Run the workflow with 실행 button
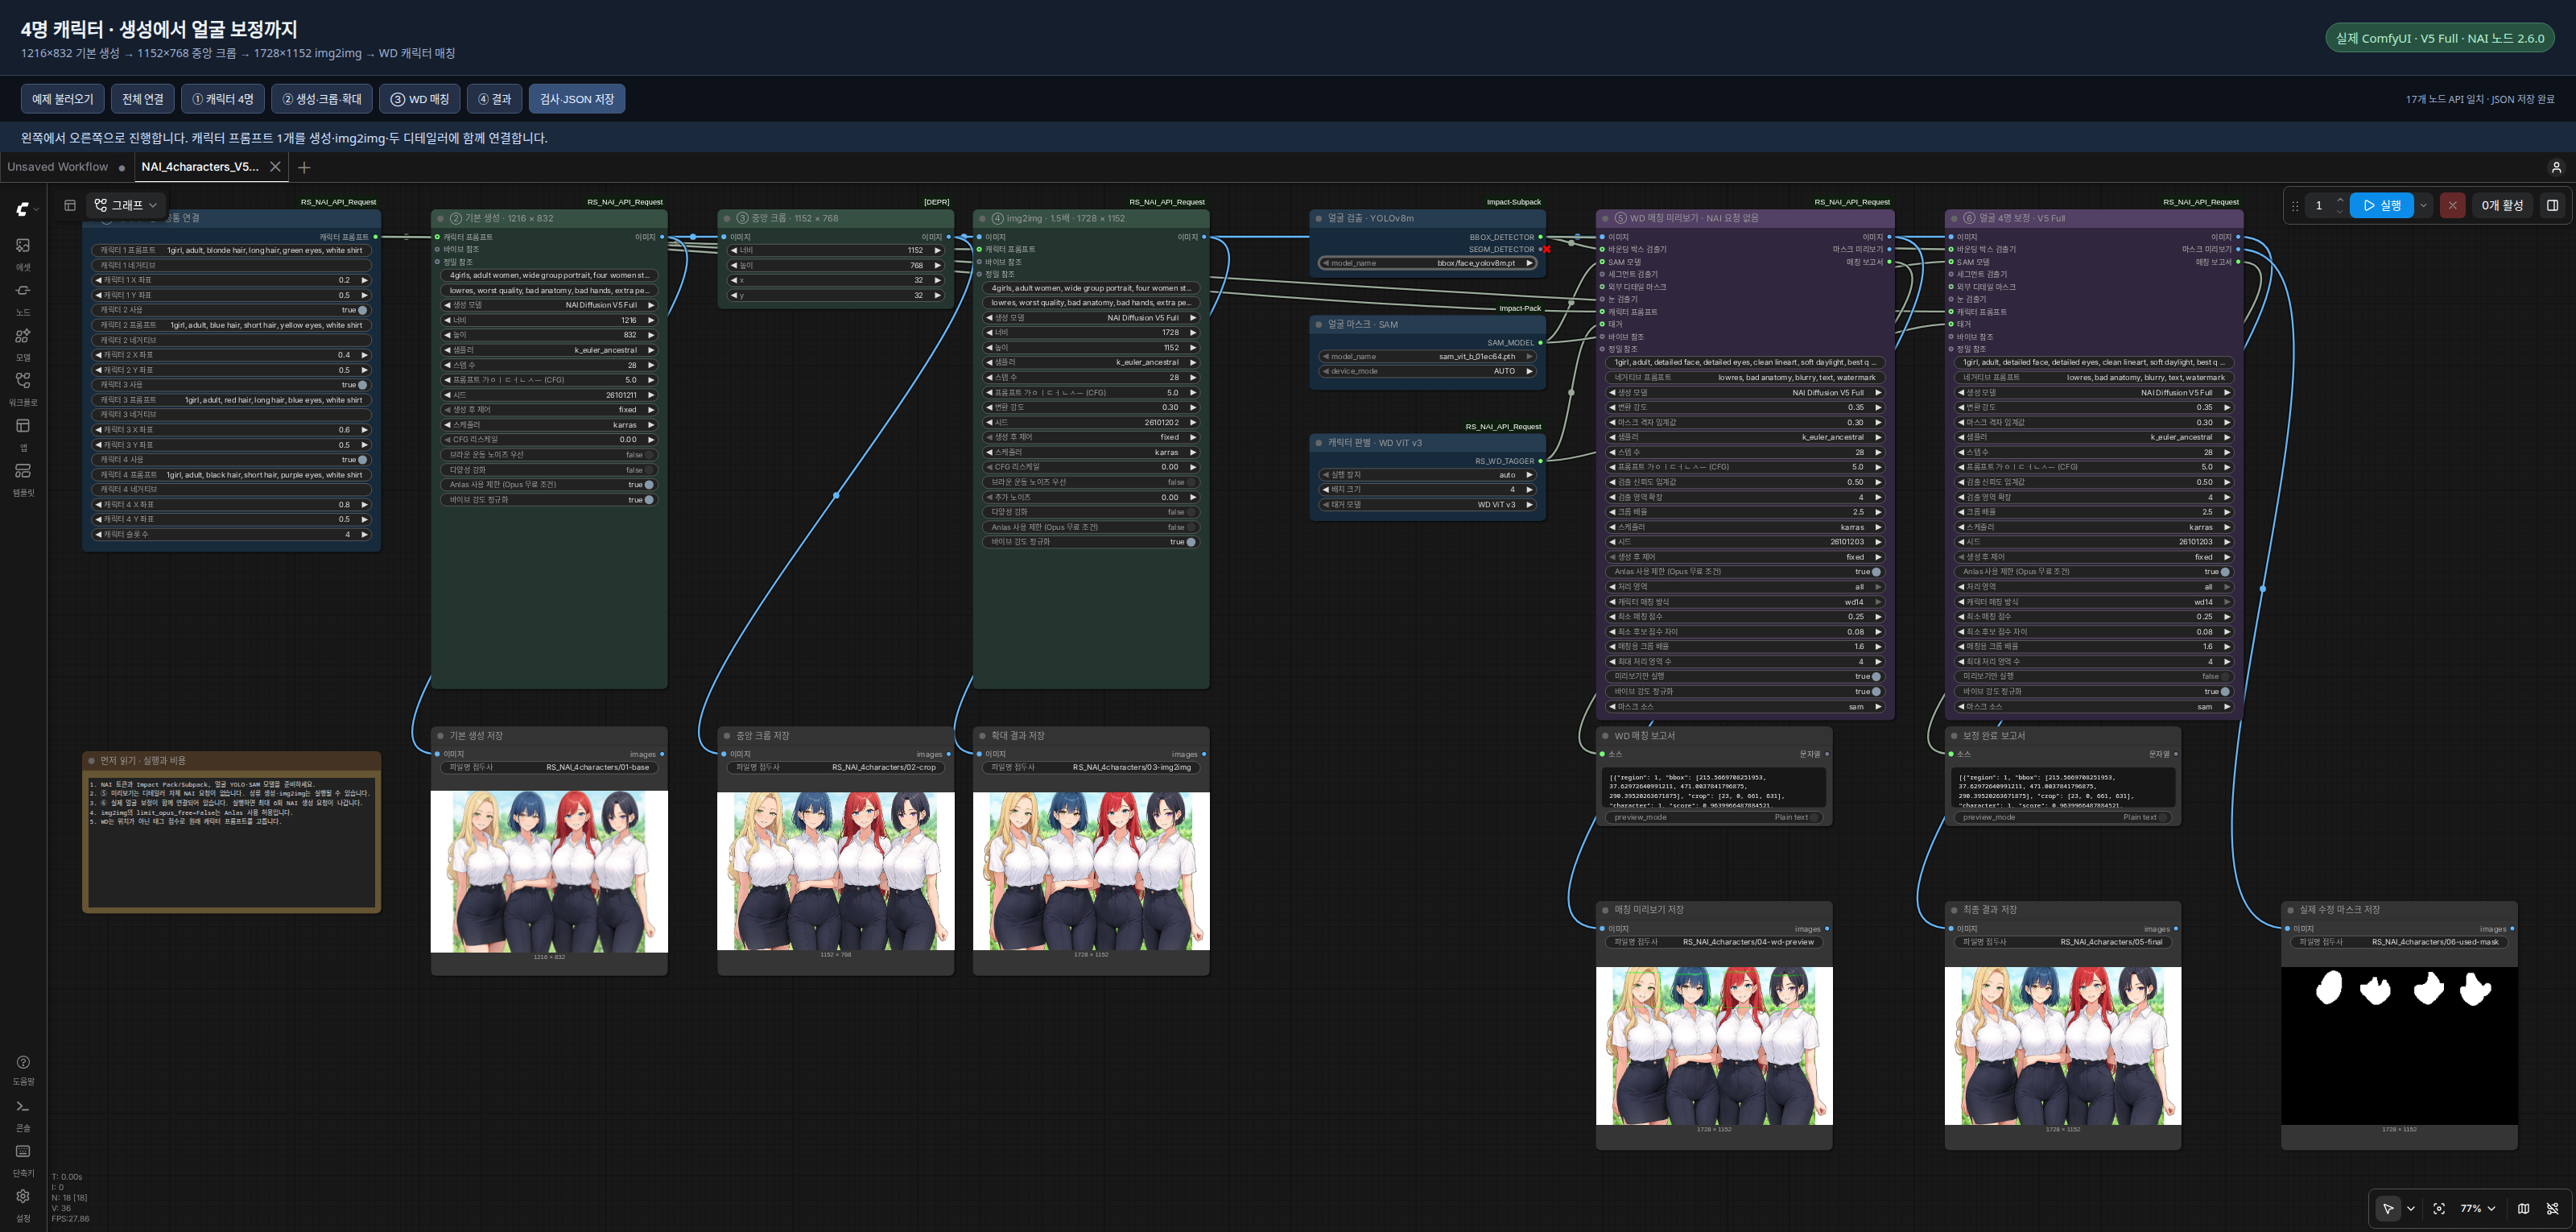Viewport: 2576px width, 1232px height. tap(2381, 205)
